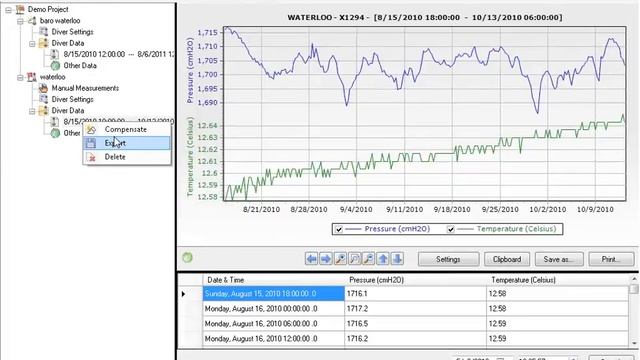
Task: Click pressure value 1716.2 cell
Action: pyautogui.click(x=416, y=339)
